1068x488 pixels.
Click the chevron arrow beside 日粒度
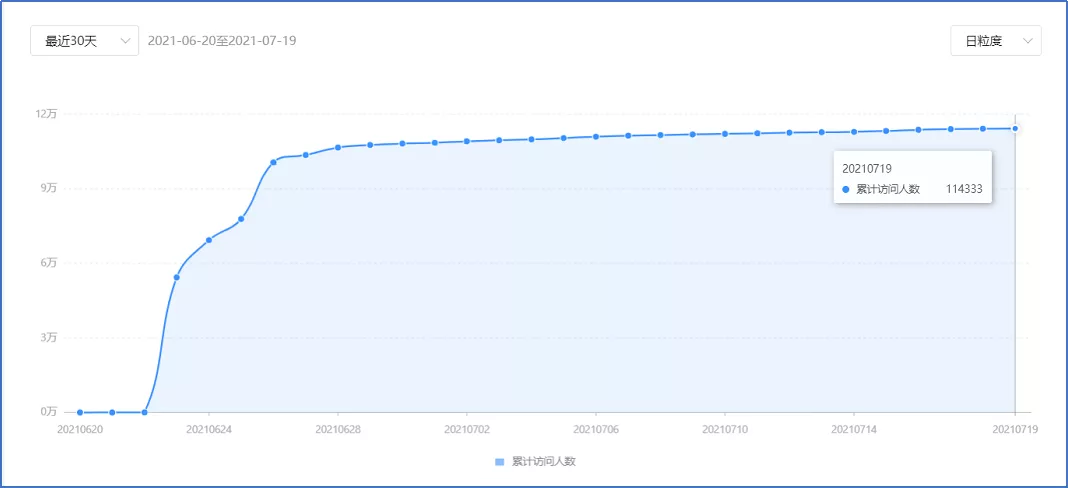coord(1027,41)
